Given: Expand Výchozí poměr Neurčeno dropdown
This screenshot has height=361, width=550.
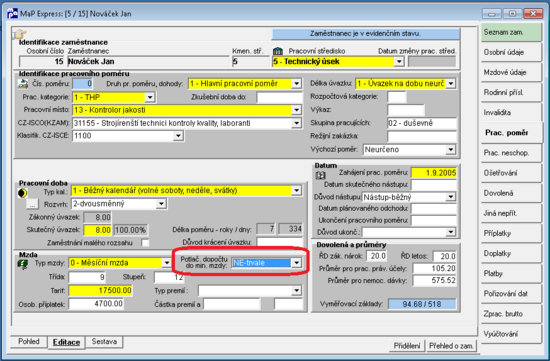Looking at the screenshot, I should [x=451, y=150].
